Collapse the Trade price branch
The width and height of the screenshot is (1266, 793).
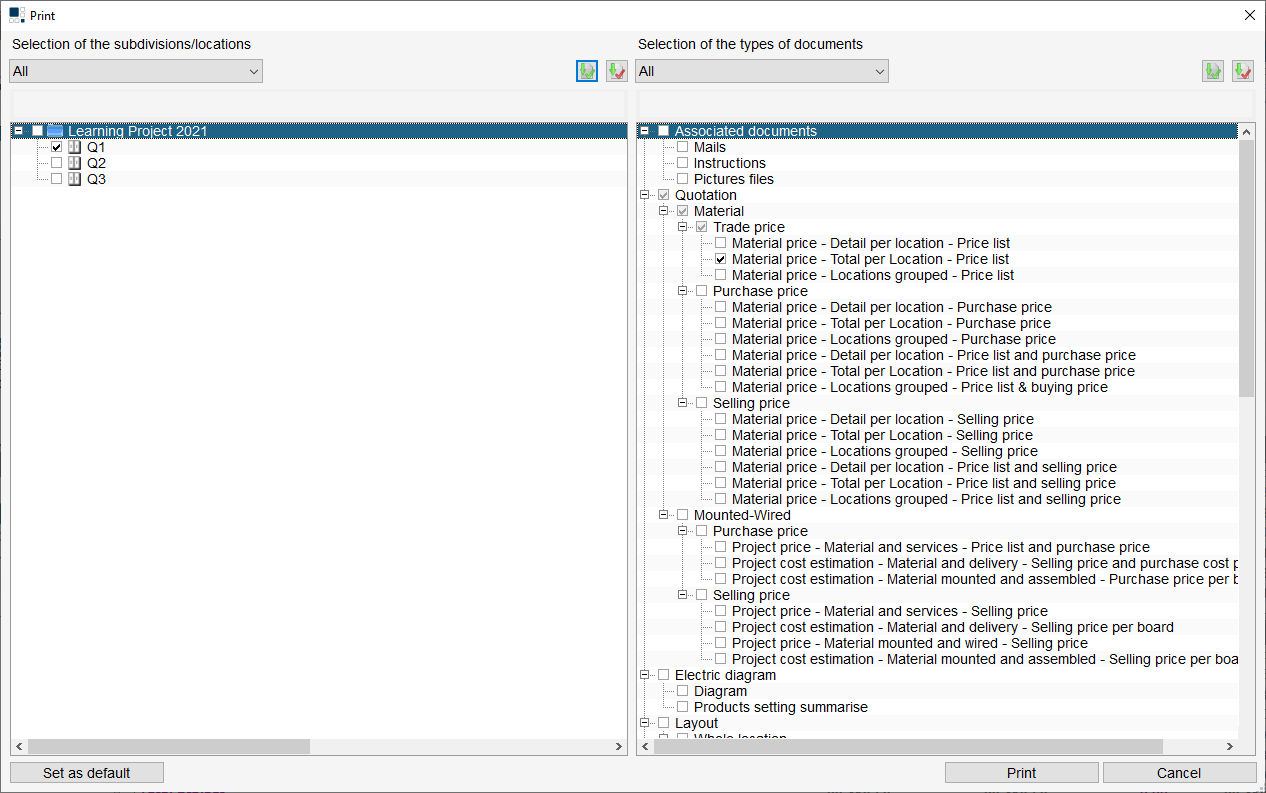point(682,227)
